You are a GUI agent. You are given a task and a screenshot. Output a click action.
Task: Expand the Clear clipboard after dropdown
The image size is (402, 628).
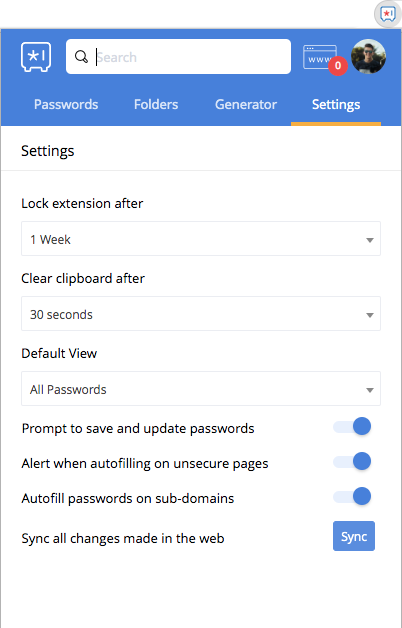201,314
